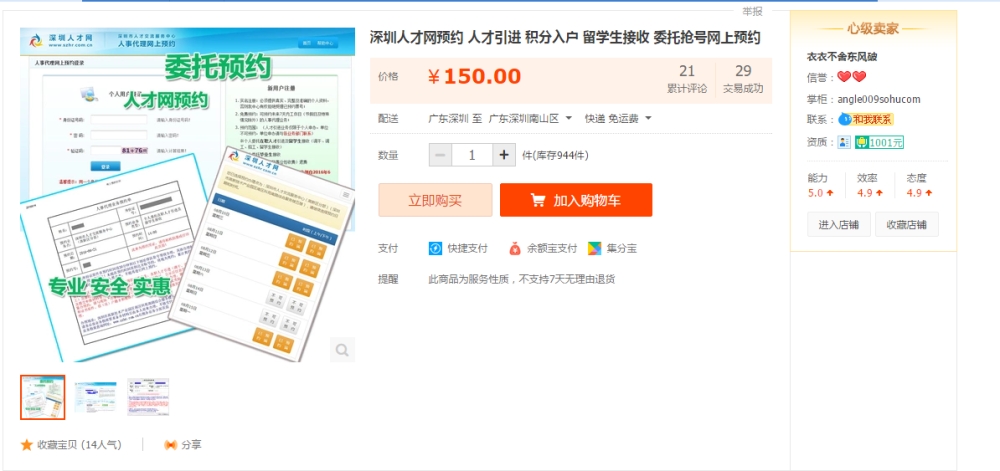Click the 累计评论 21 count

(x=687, y=80)
